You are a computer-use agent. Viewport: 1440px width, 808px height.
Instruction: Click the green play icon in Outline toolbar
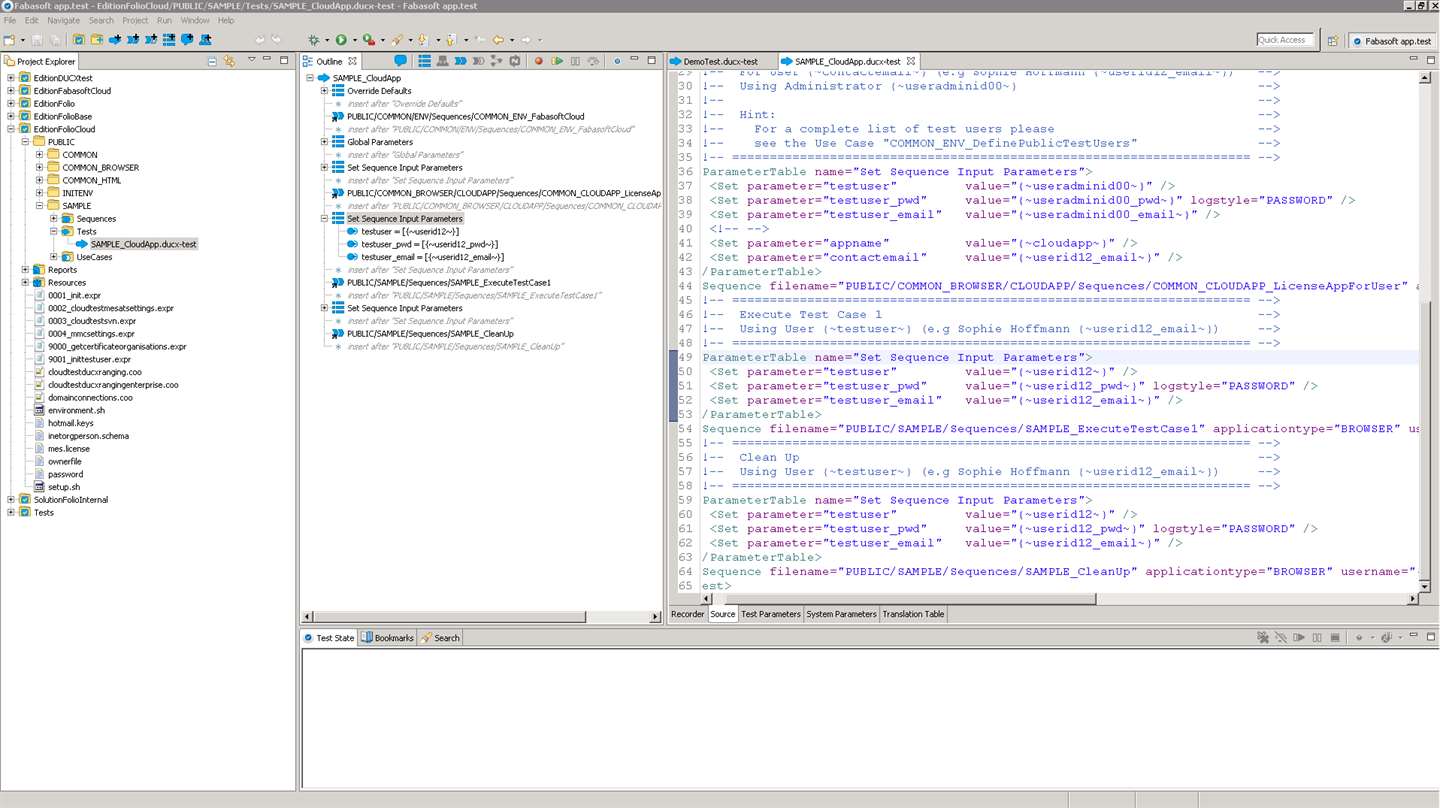click(557, 61)
